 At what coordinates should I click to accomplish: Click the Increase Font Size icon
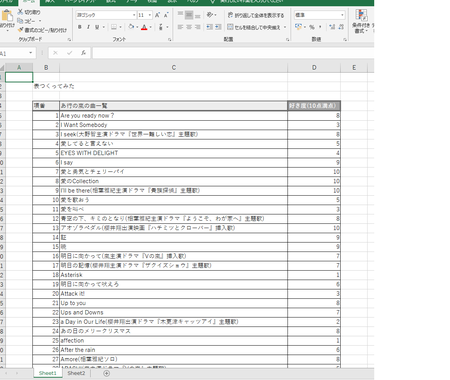[157, 15]
